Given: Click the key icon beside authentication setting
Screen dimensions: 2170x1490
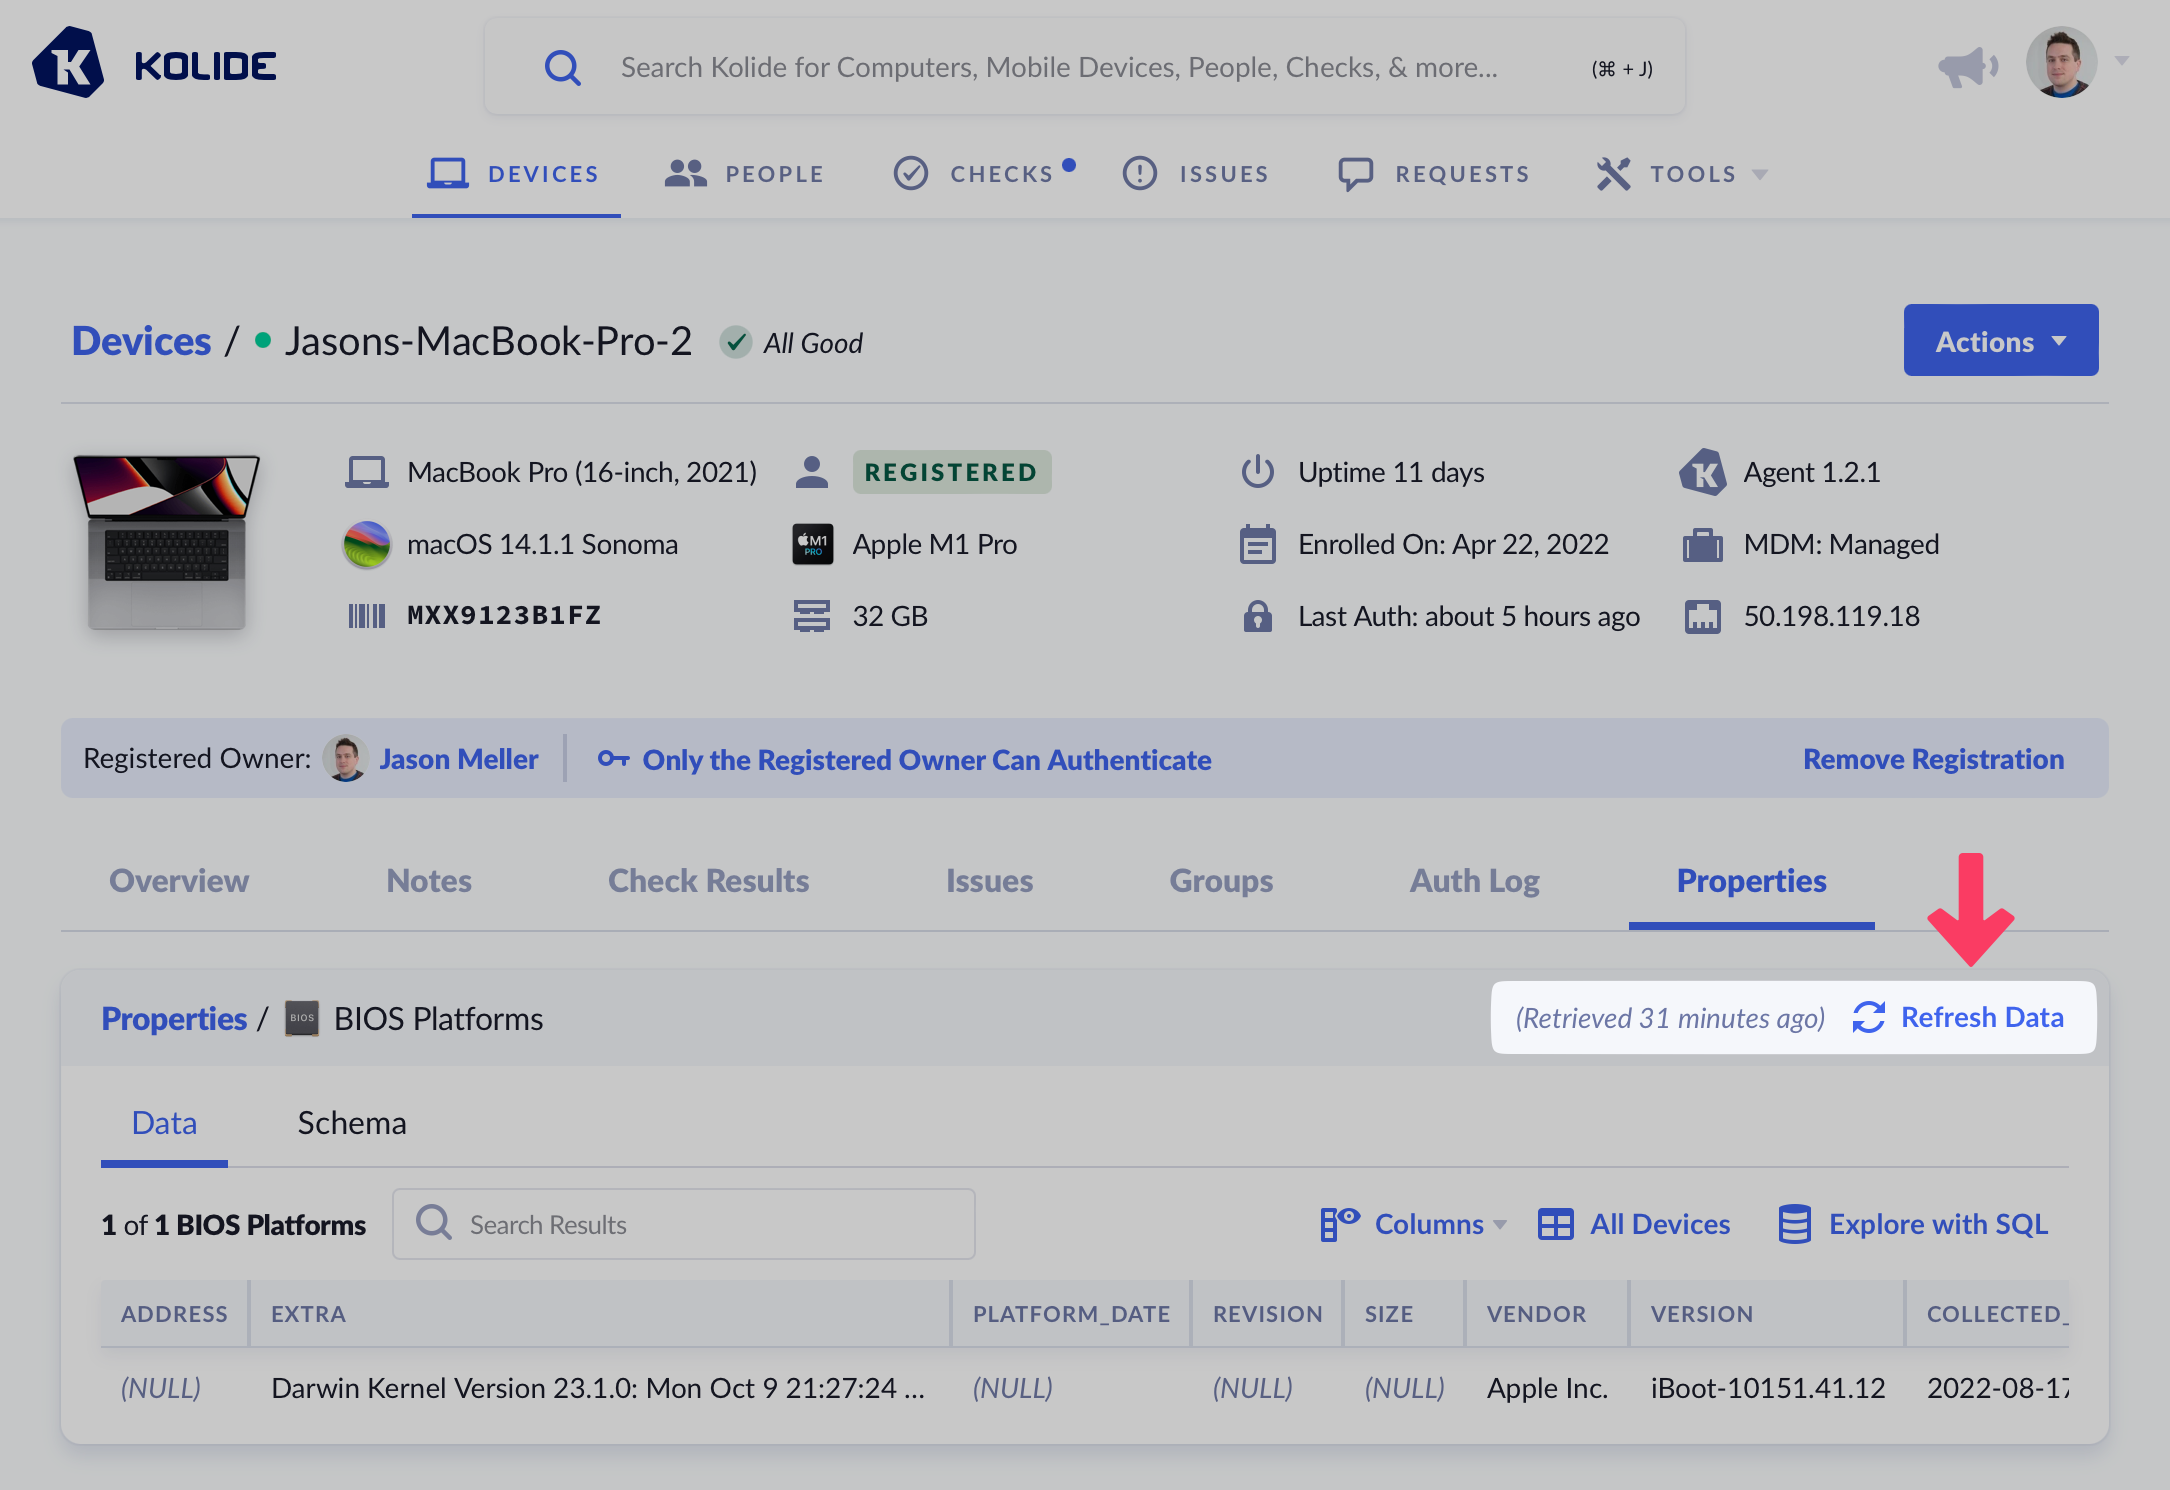Looking at the screenshot, I should coord(613,759).
